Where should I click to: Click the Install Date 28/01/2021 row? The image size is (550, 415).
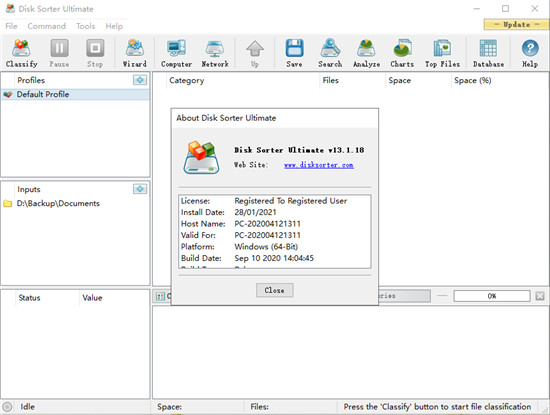[275, 212]
